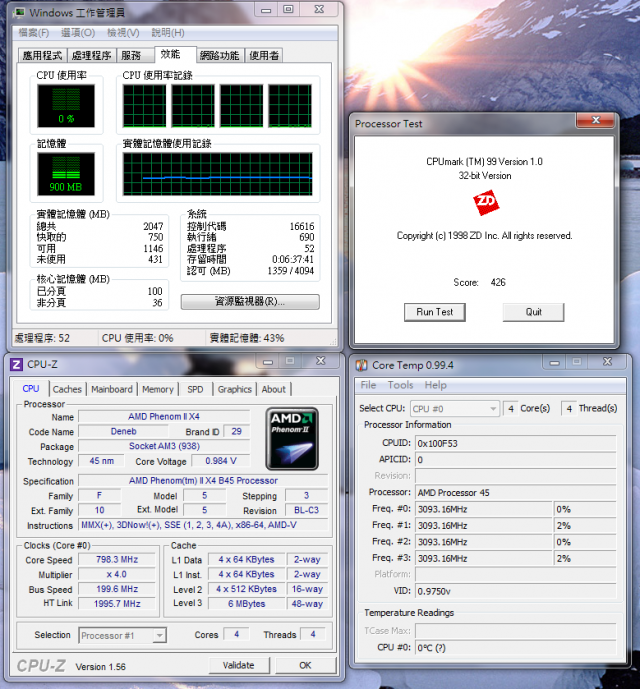Click the memory gauge showing 900 MB

coord(66,174)
